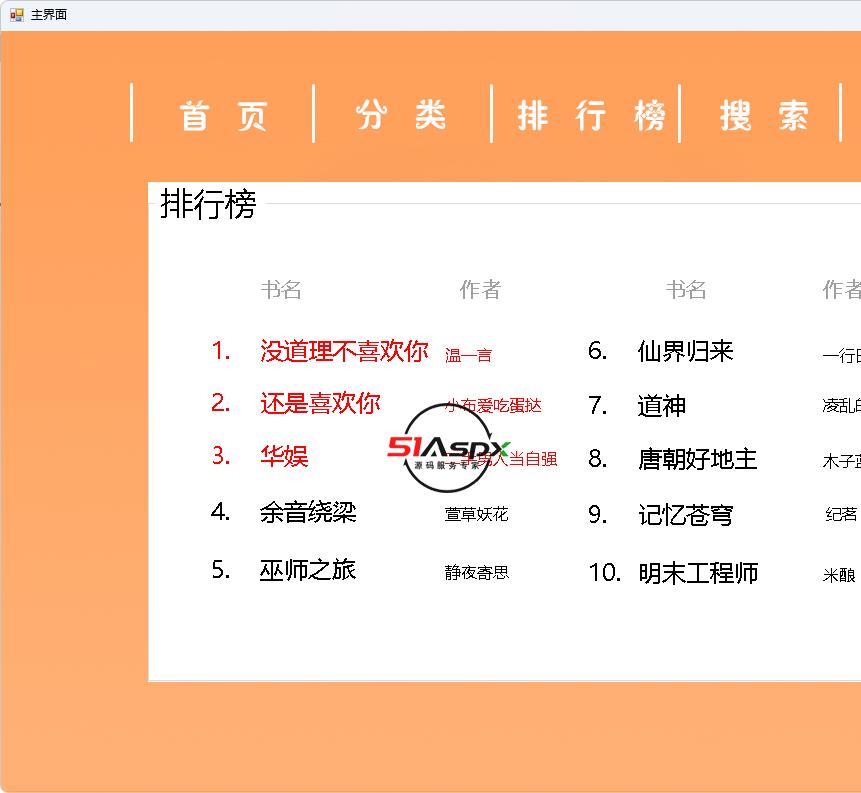The height and width of the screenshot is (793, 861).
Task: Click author name 温一言
Action: click(x=468, y=355)
